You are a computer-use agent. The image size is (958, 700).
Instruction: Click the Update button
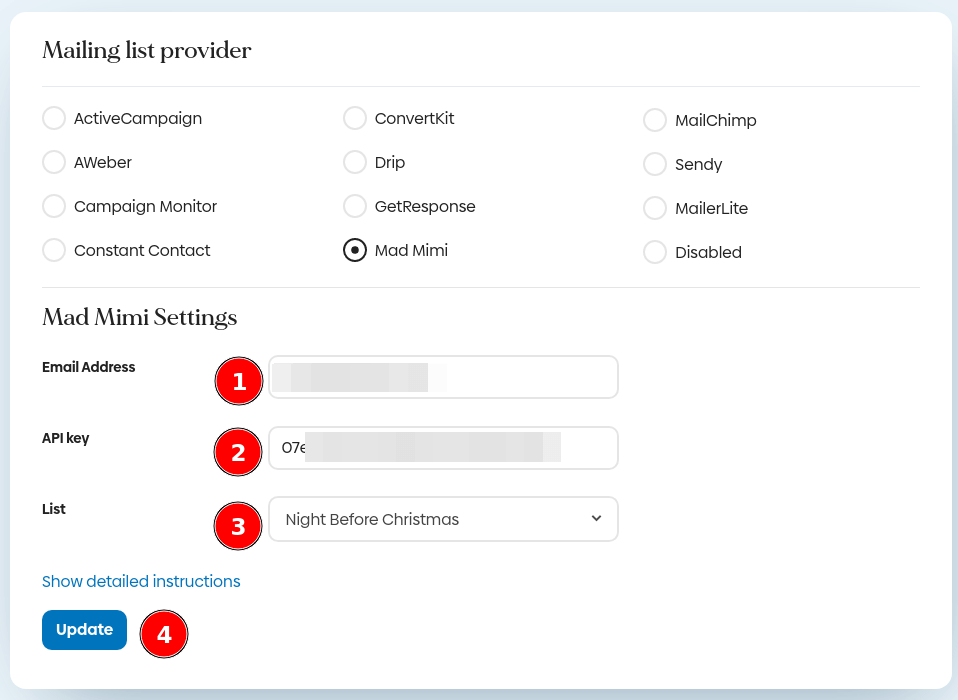tap(84, 630)
